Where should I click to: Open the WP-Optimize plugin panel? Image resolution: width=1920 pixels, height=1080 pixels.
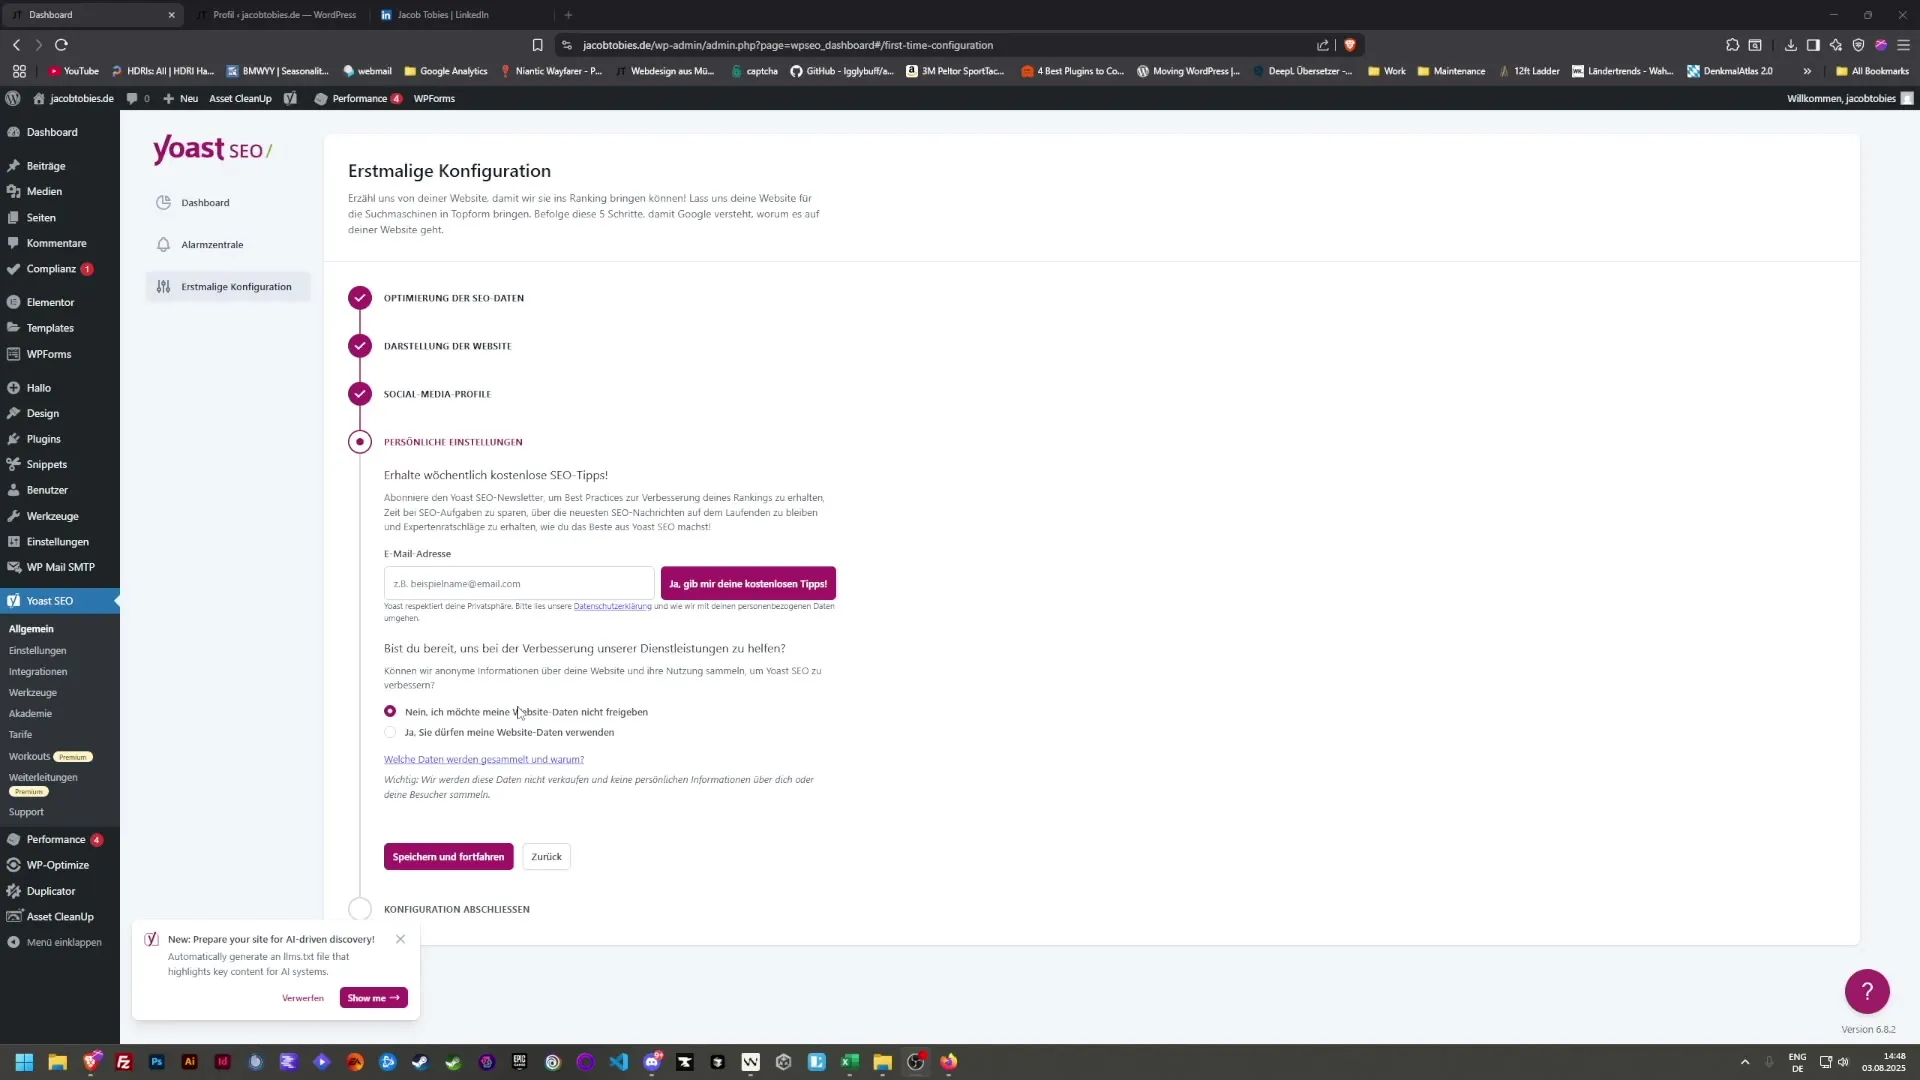57,865
